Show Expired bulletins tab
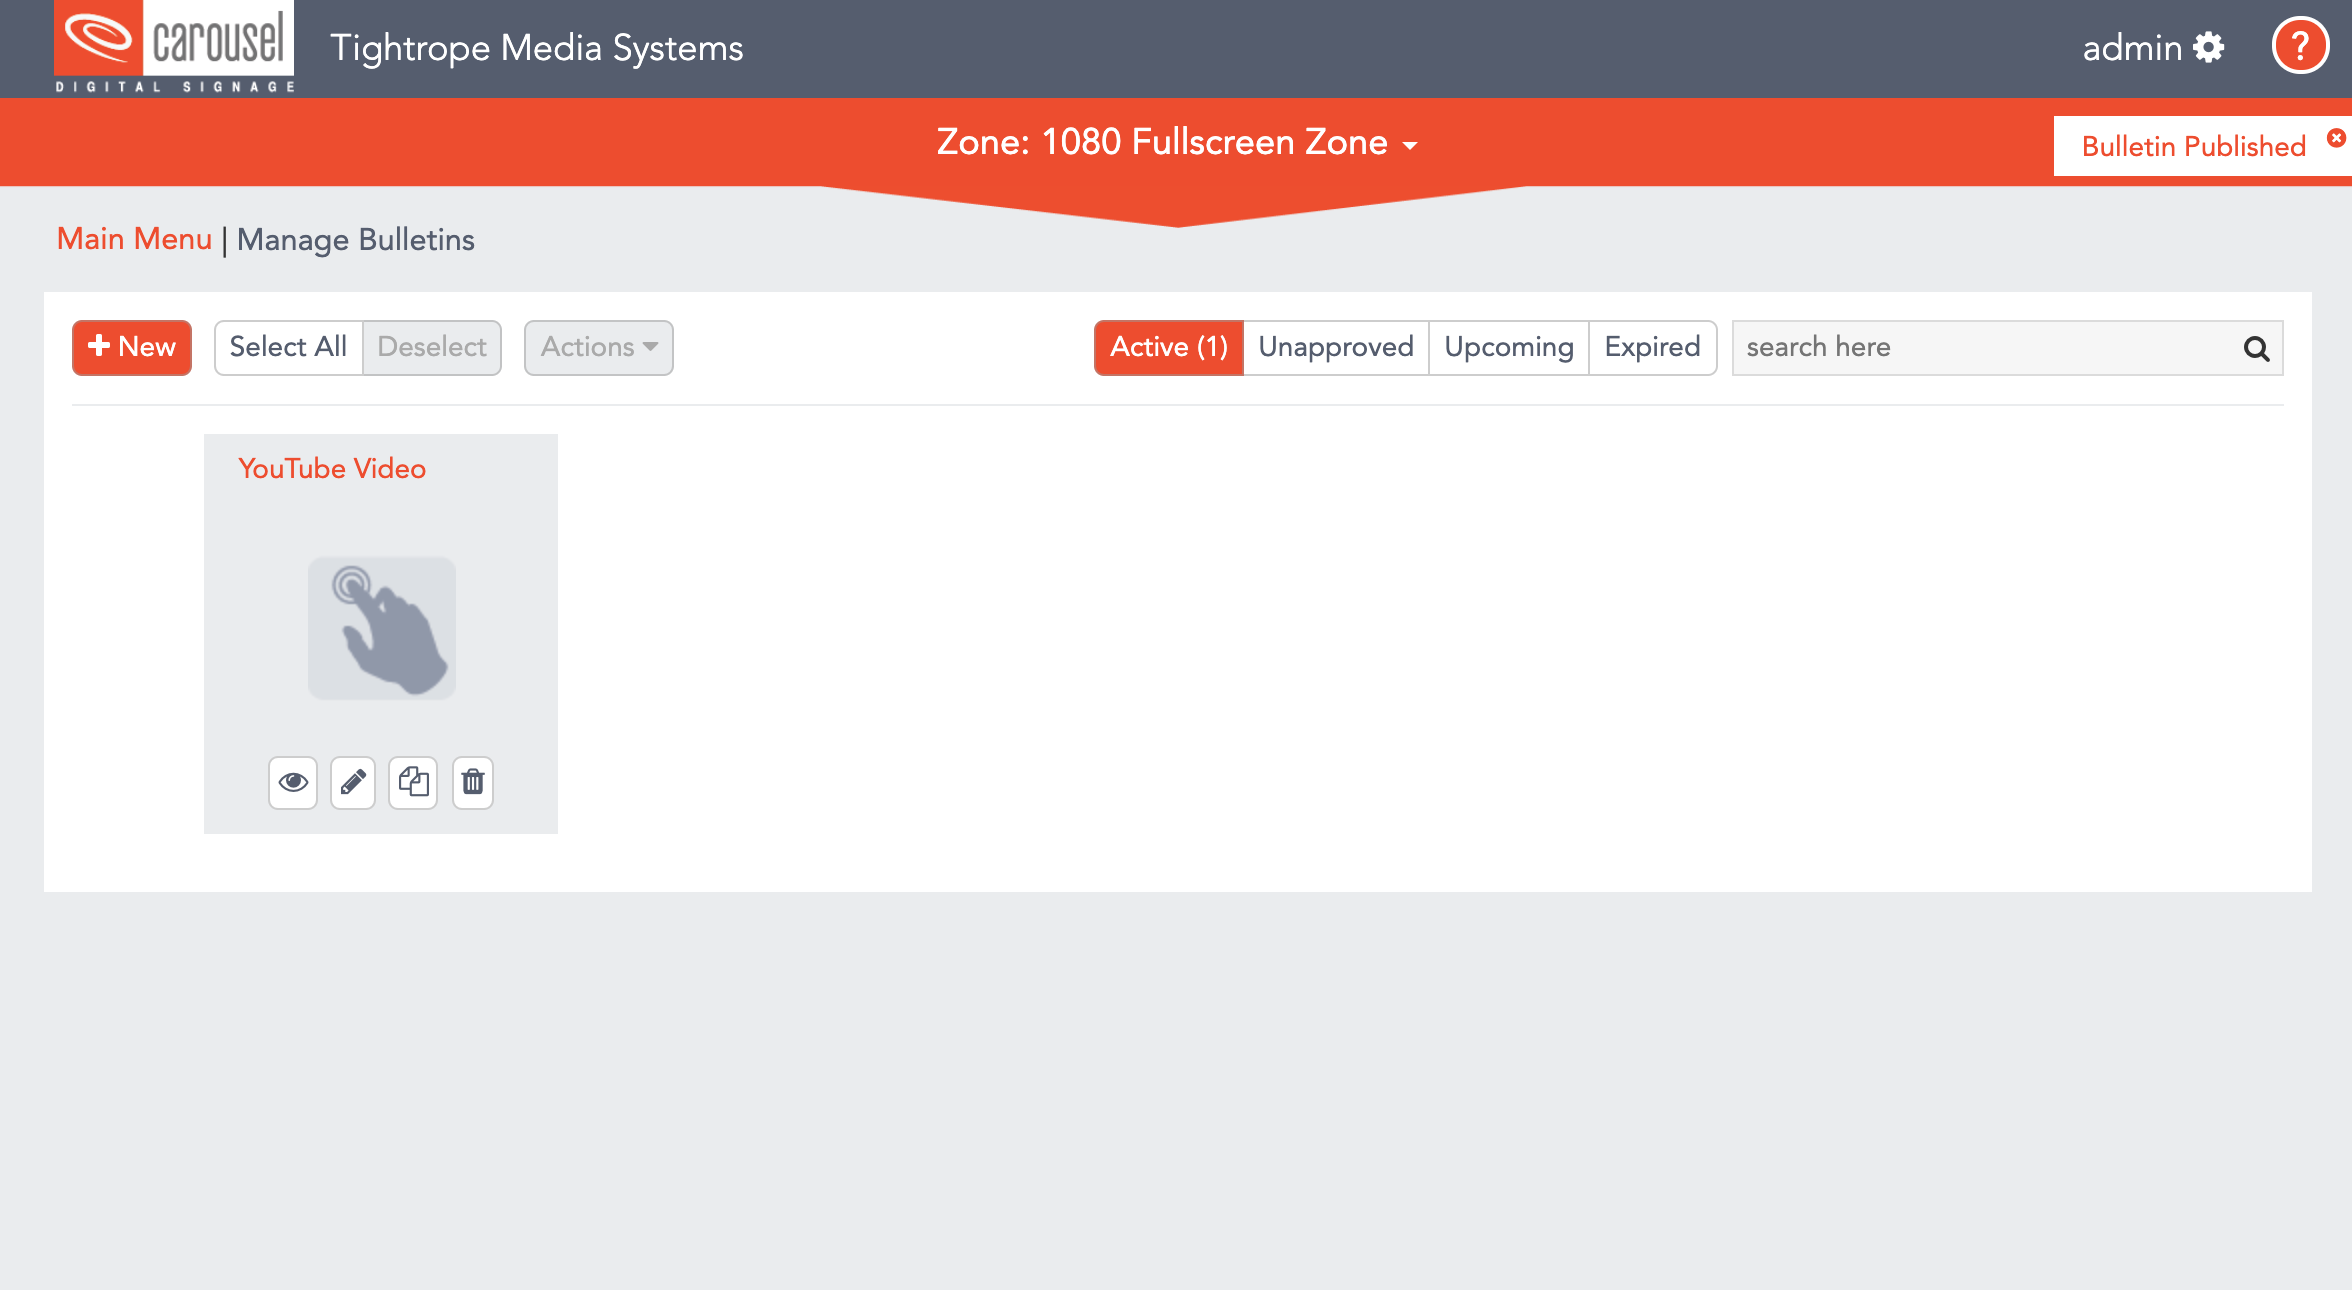This screenshot has width=2352, height=1290. coord(1653,347)
